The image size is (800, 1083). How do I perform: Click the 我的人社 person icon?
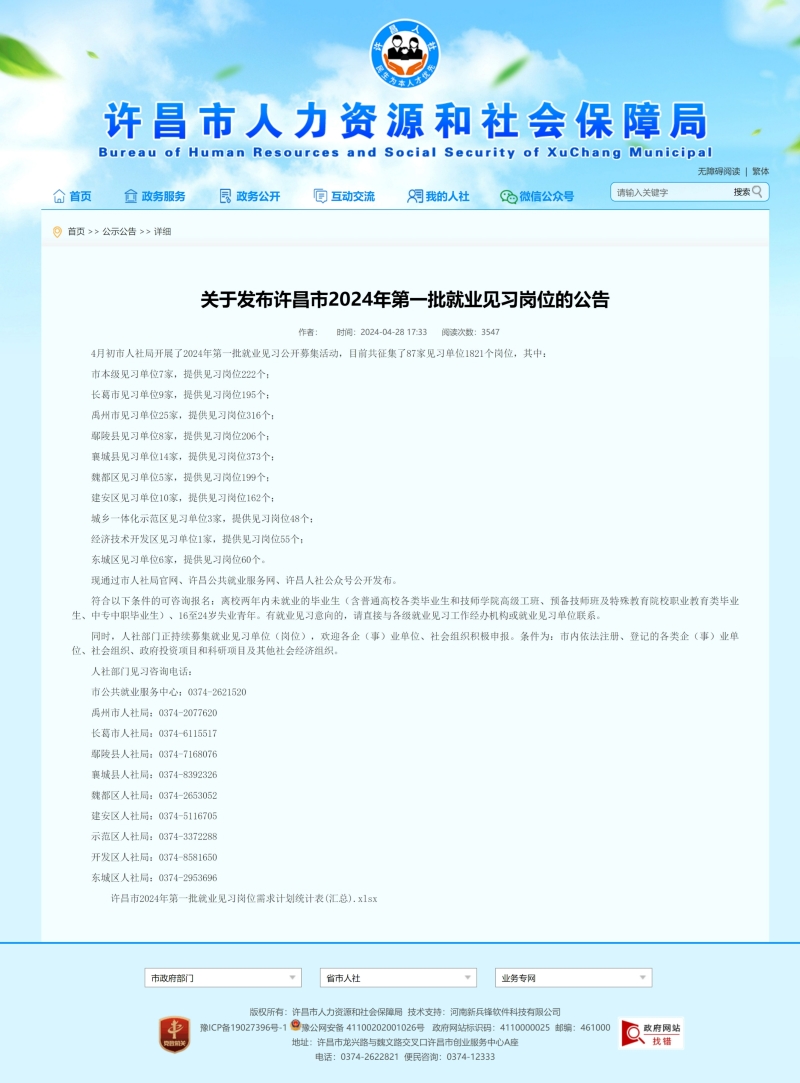tap(414, 196)
